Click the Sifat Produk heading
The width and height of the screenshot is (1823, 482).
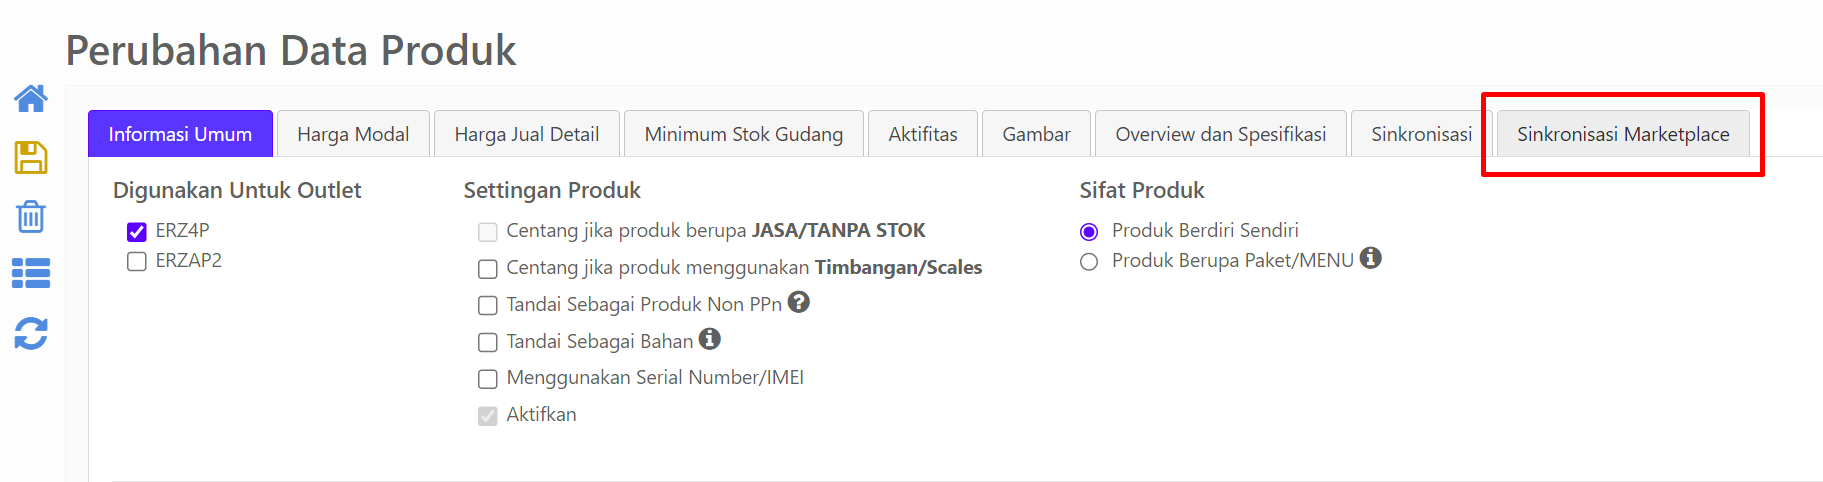pyautogui.click(x=1142, y=190)
